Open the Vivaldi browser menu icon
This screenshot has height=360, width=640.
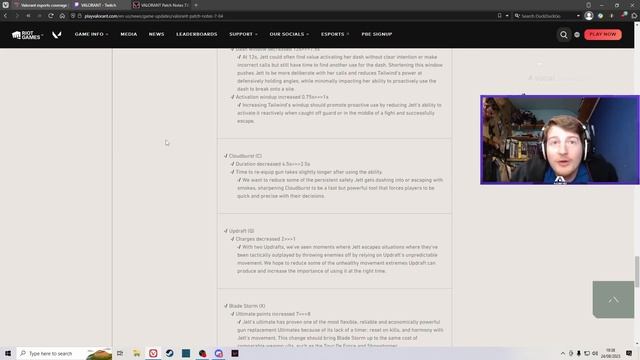[x=5, y=5]
